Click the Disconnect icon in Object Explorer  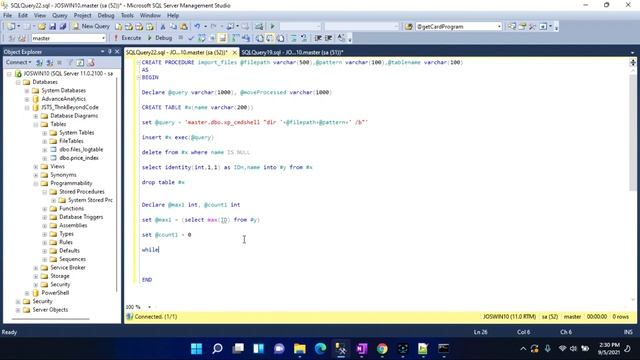[49, 62]
